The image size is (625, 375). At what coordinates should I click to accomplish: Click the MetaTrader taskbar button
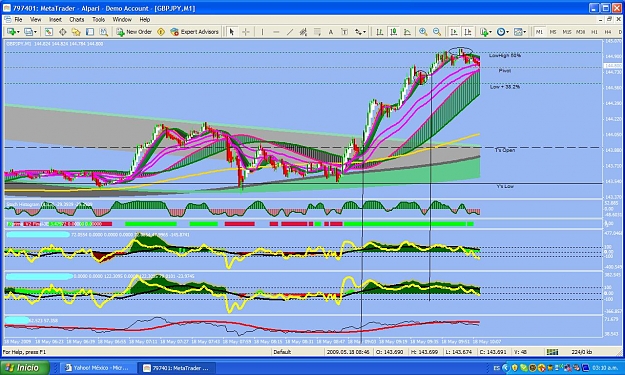tap(176, 368)
